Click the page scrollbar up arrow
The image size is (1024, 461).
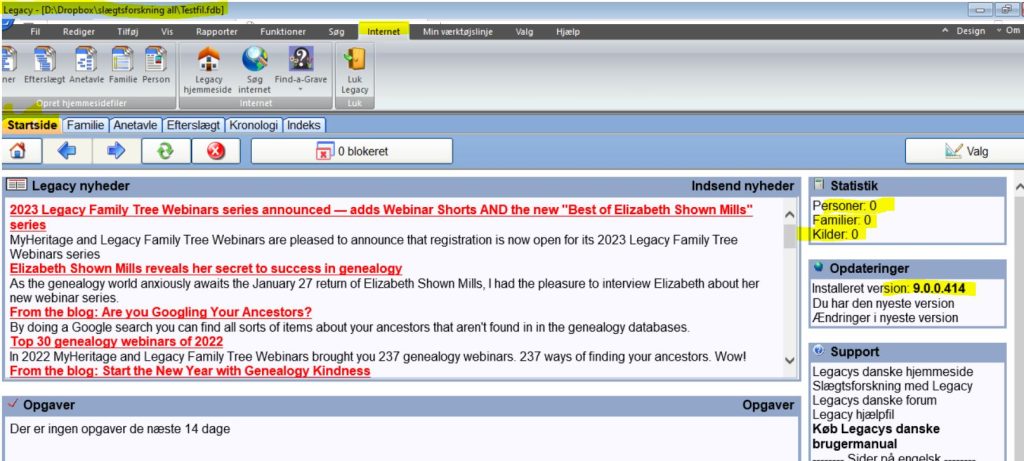(x=1019, y=187)
